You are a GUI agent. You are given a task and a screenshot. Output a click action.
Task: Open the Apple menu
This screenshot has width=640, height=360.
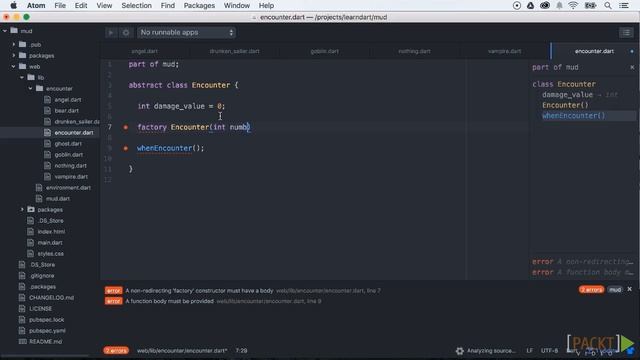pyautogui.click(x=13, y=6)
